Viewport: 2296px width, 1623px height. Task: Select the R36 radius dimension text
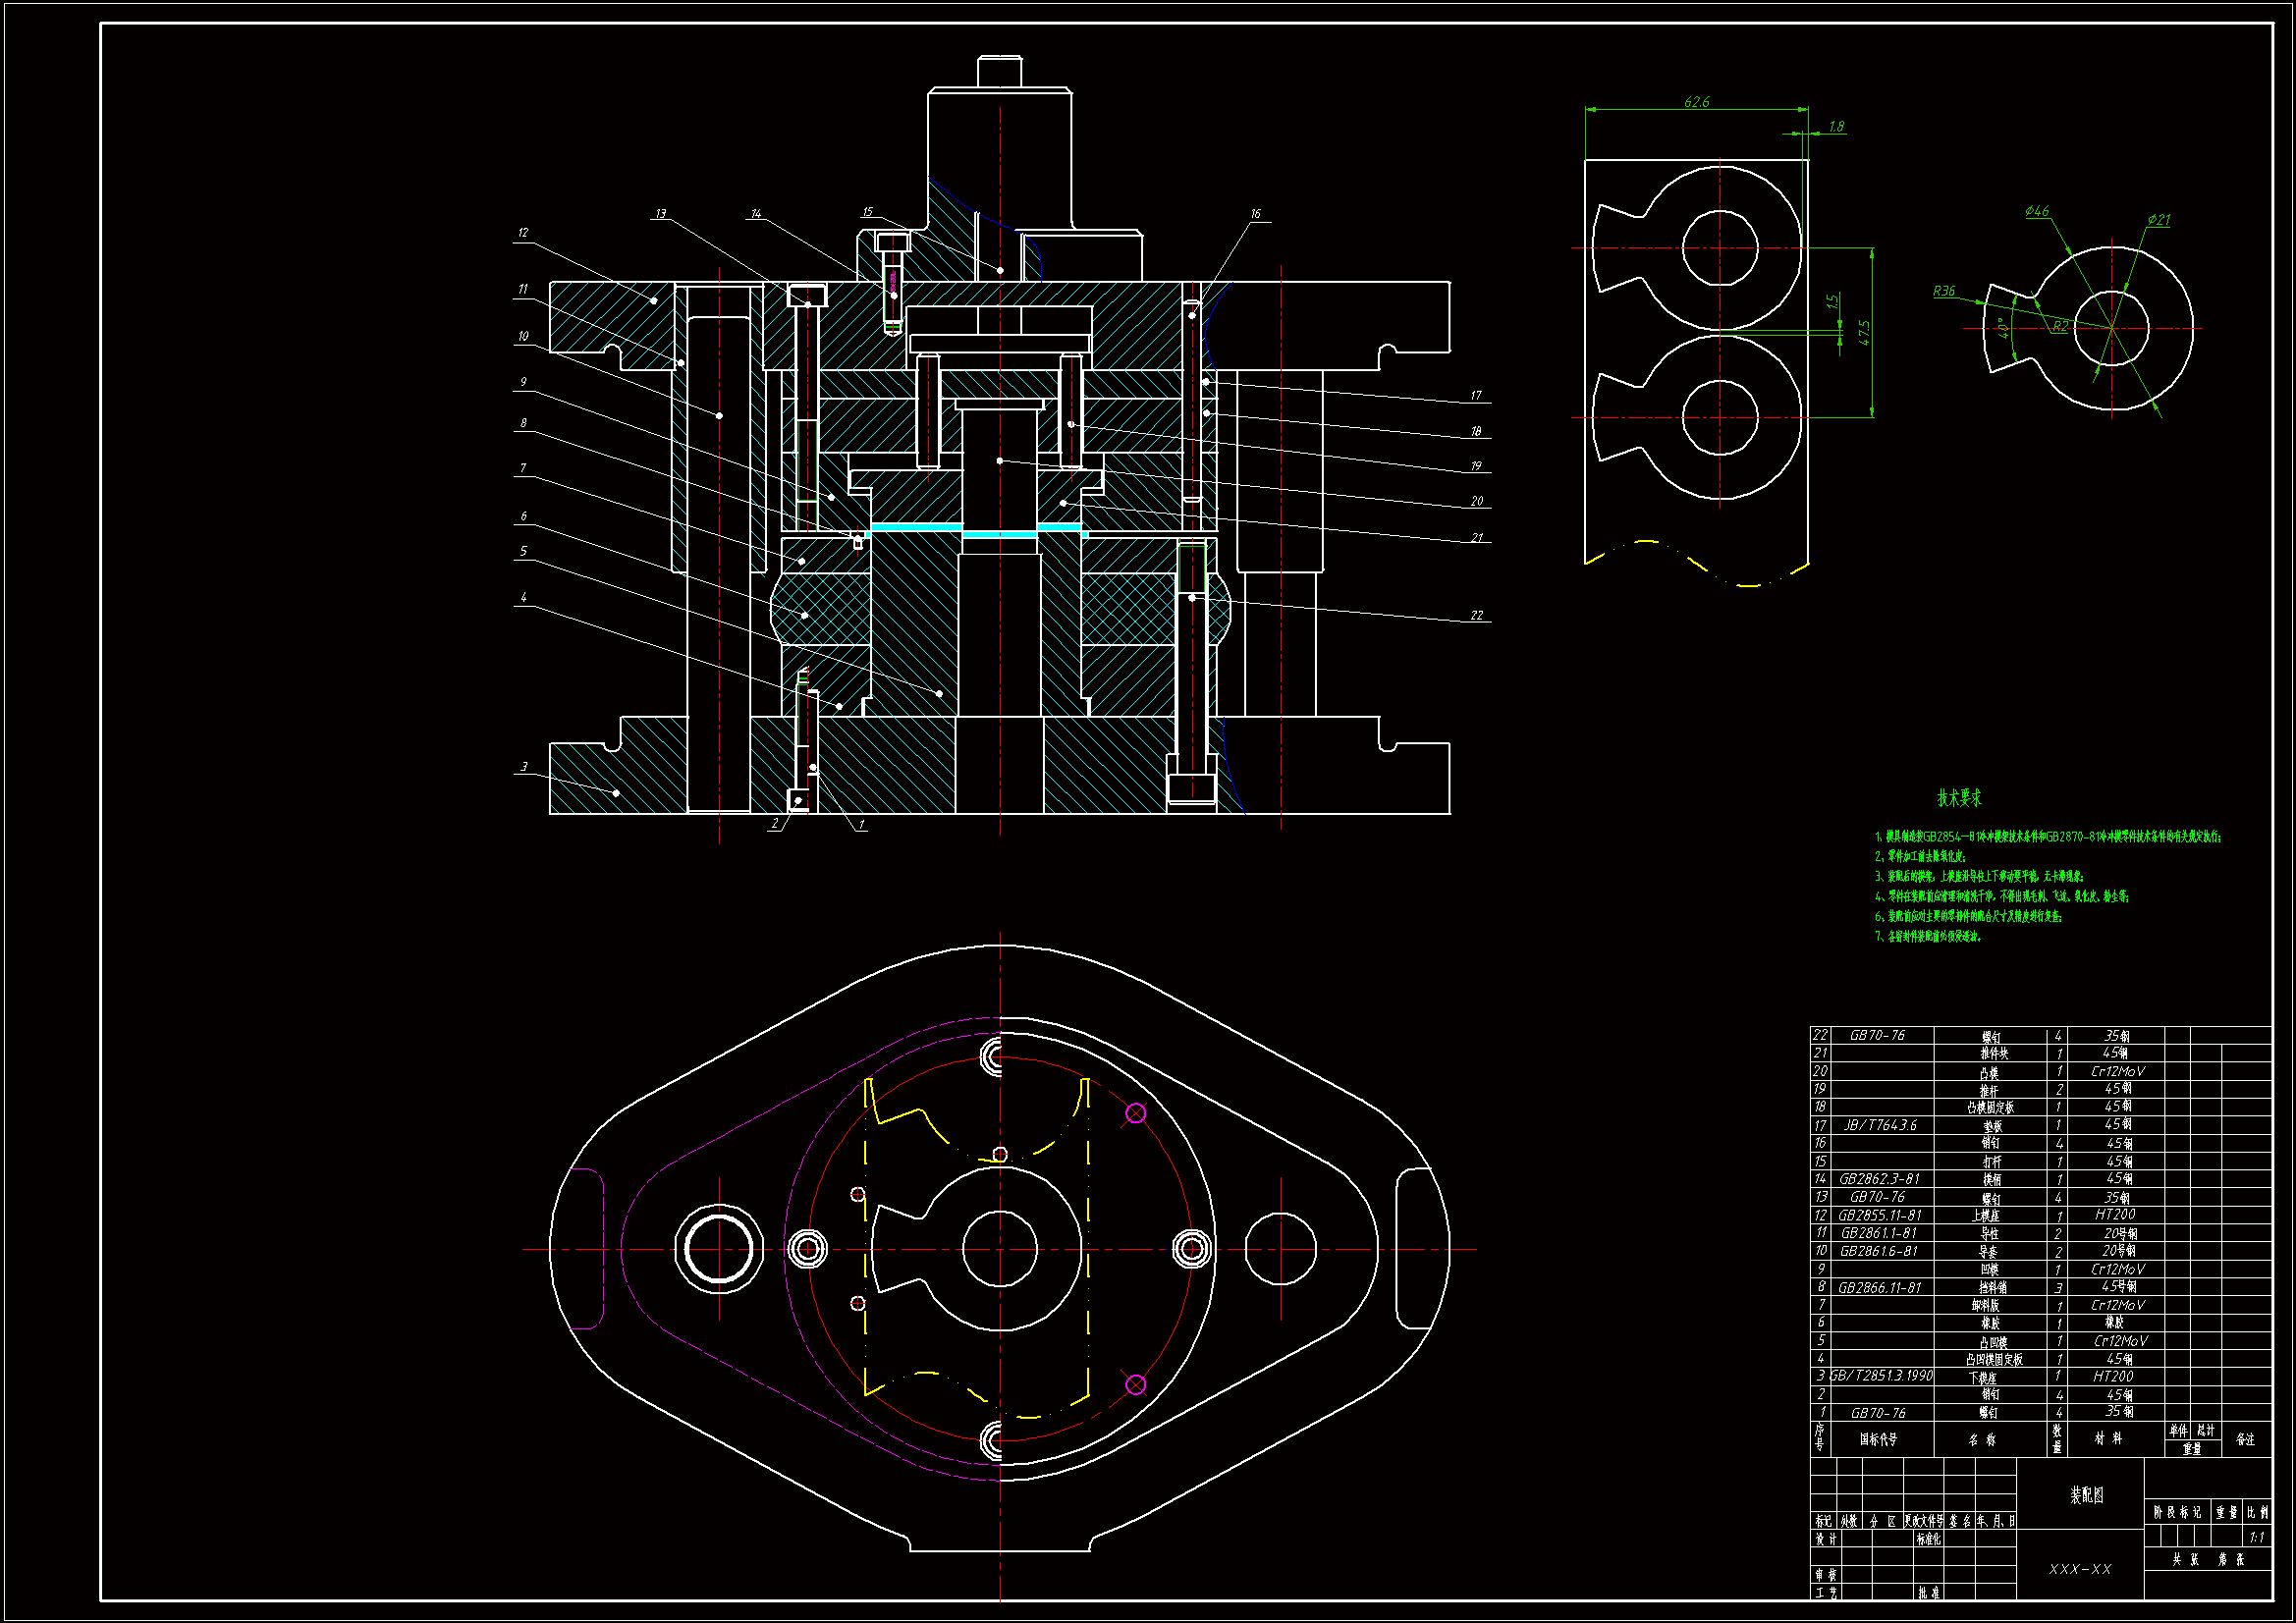(1943, 291)
